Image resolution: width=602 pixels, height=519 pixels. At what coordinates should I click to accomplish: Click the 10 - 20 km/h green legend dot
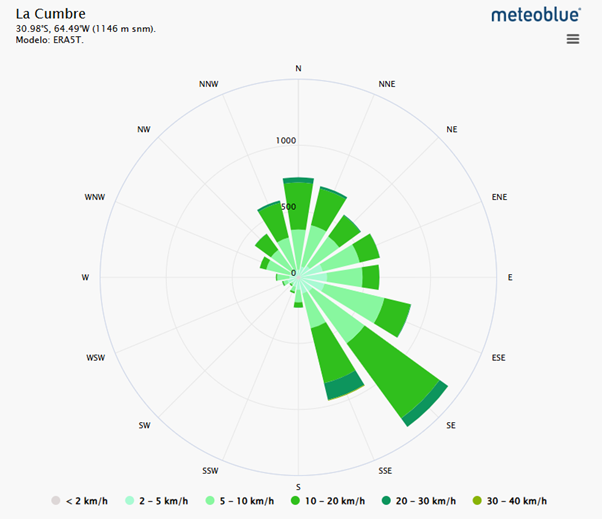click(x=298, y=501)
